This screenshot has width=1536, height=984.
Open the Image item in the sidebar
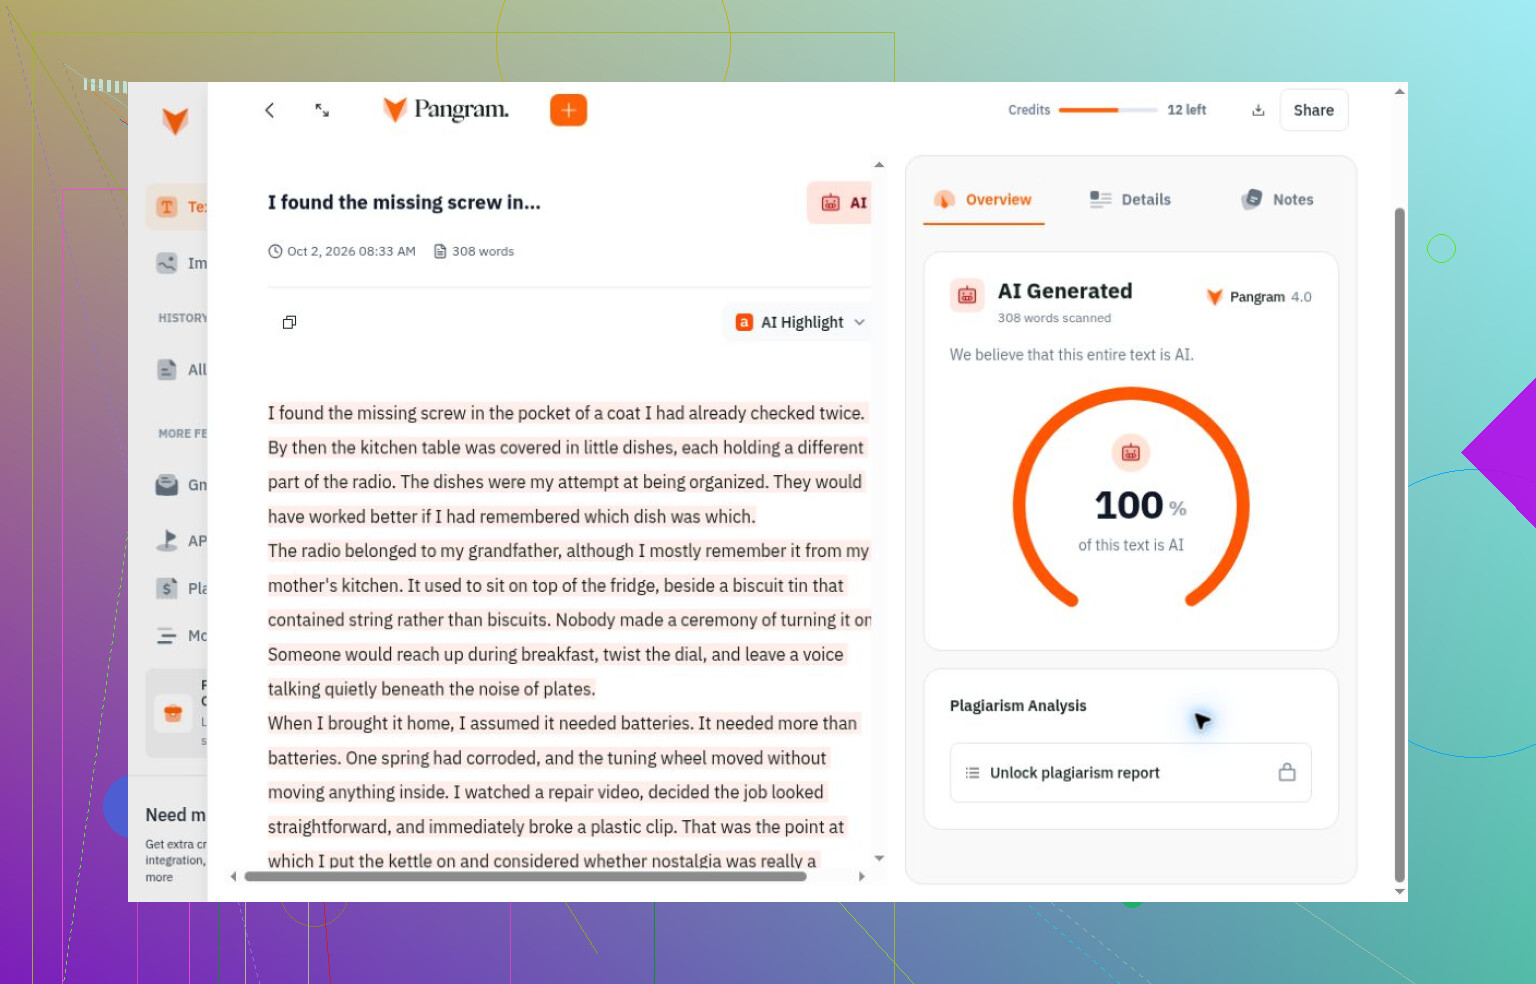[181, 263]
